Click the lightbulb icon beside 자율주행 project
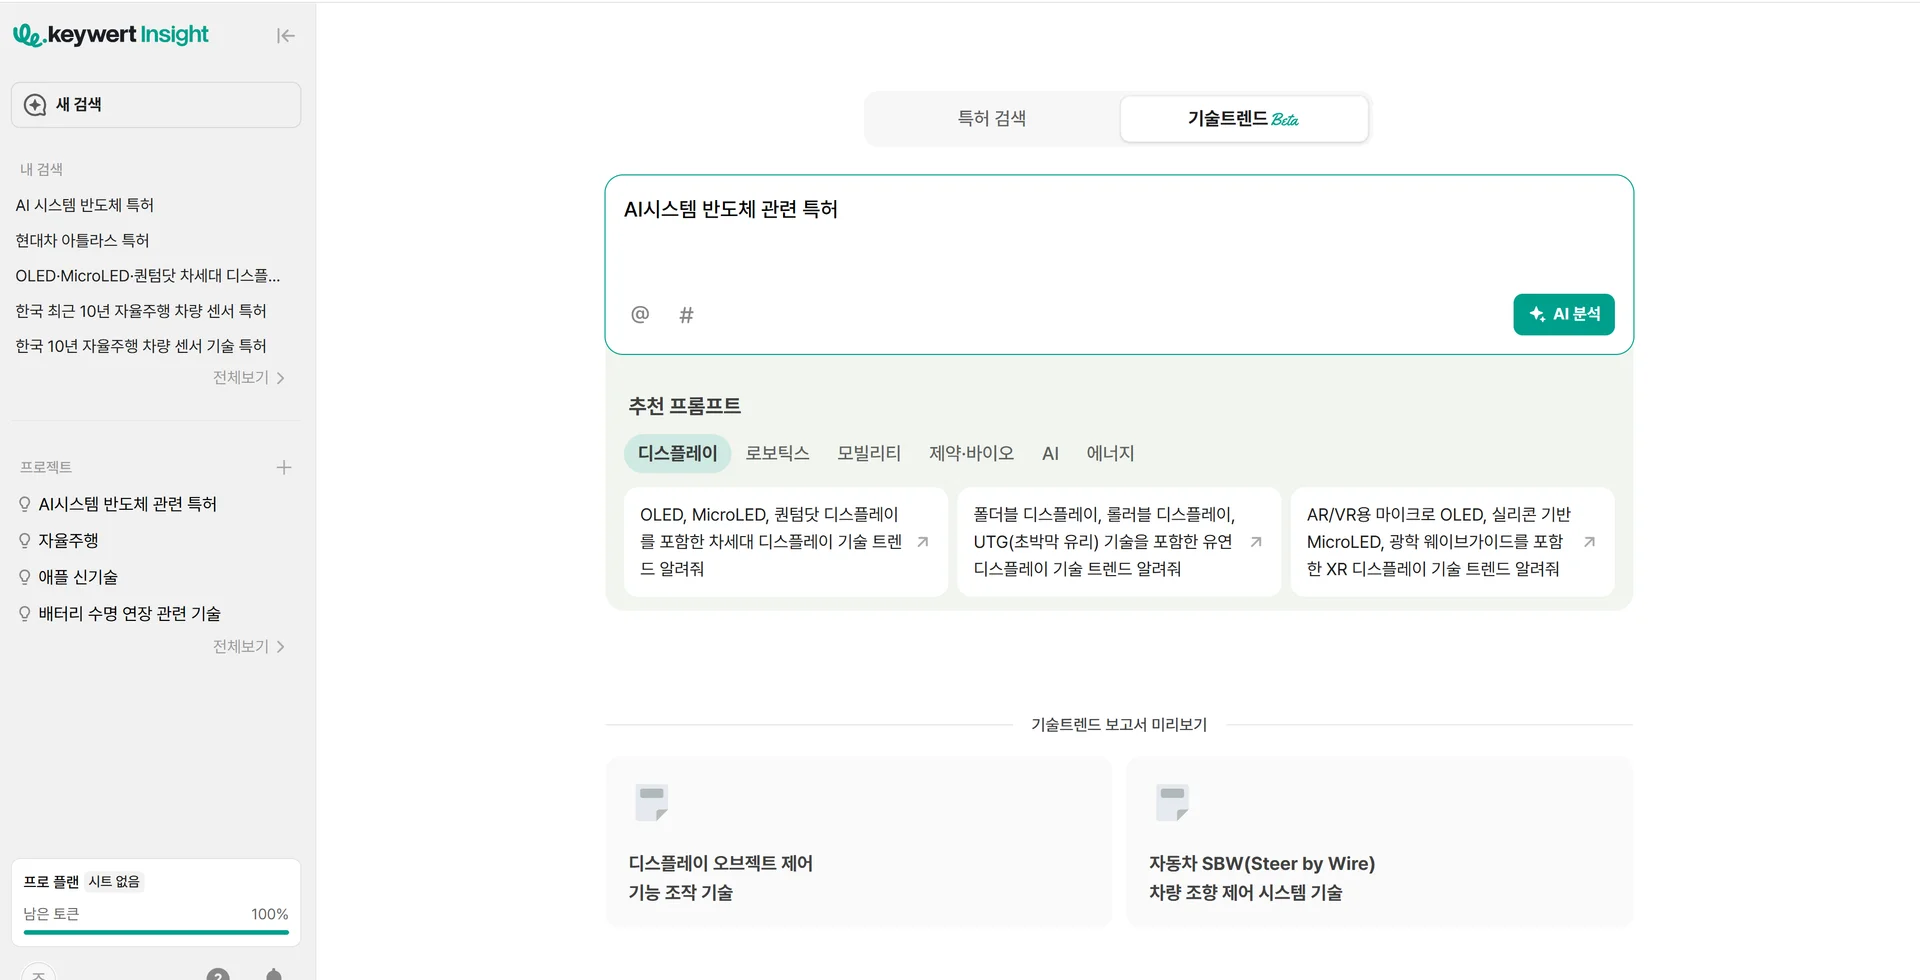The width and height of the screenshot is (1920, 980). tap(25, 541)
